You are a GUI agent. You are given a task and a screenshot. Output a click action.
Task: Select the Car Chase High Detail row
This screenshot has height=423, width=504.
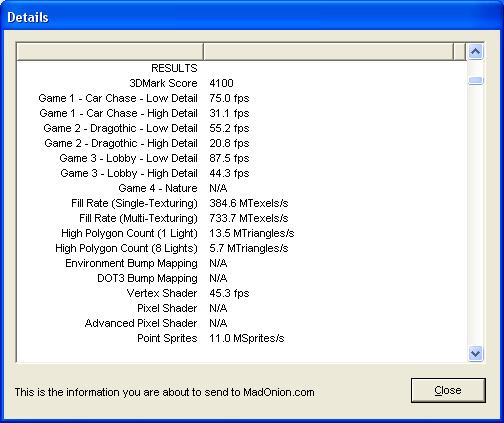[242, 113]
